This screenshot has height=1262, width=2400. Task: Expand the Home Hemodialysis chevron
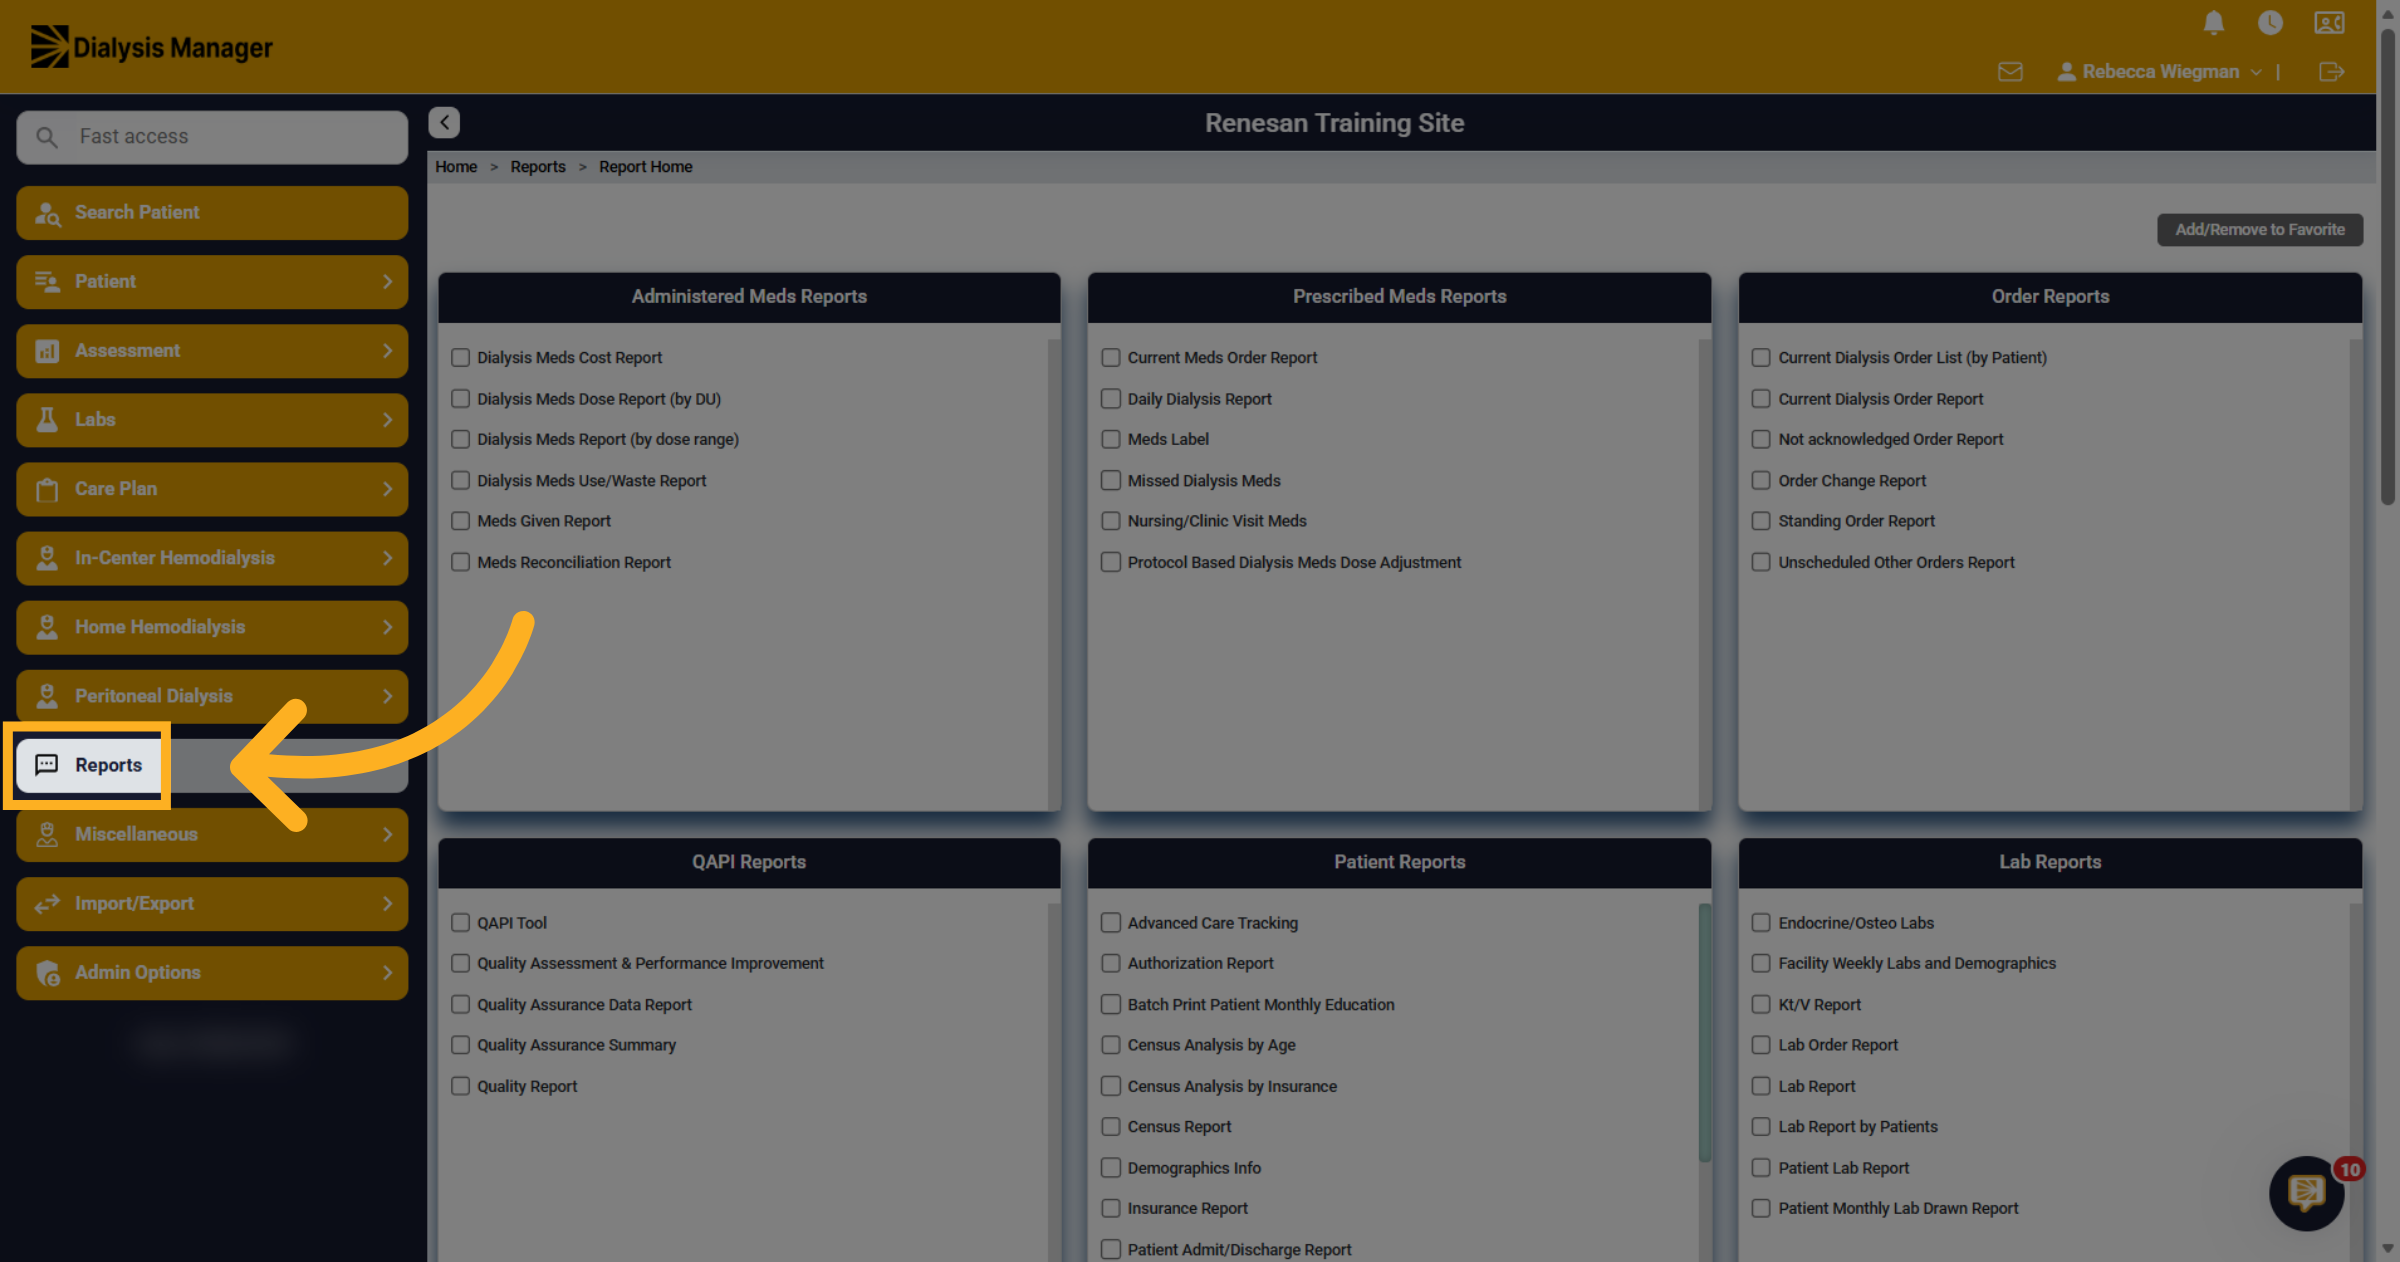tap(387, 627)
